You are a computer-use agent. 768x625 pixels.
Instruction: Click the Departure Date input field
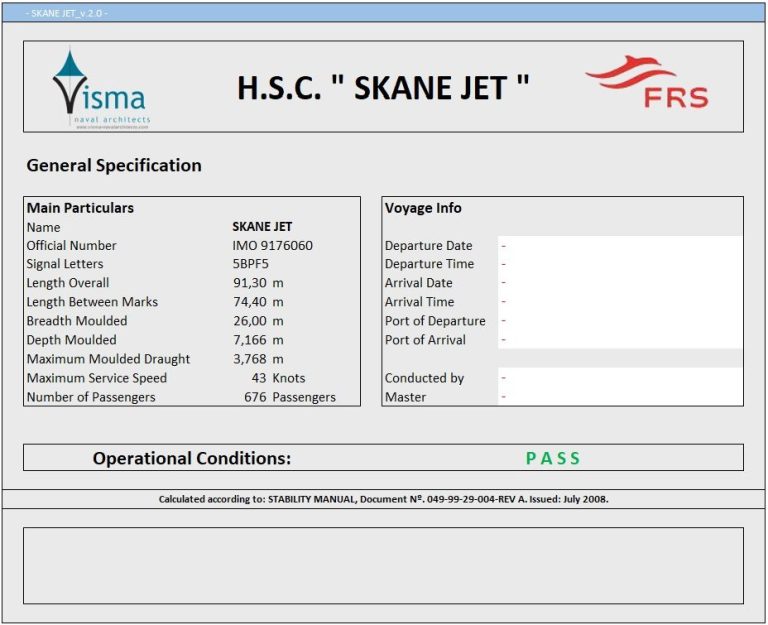coord(620,245)
